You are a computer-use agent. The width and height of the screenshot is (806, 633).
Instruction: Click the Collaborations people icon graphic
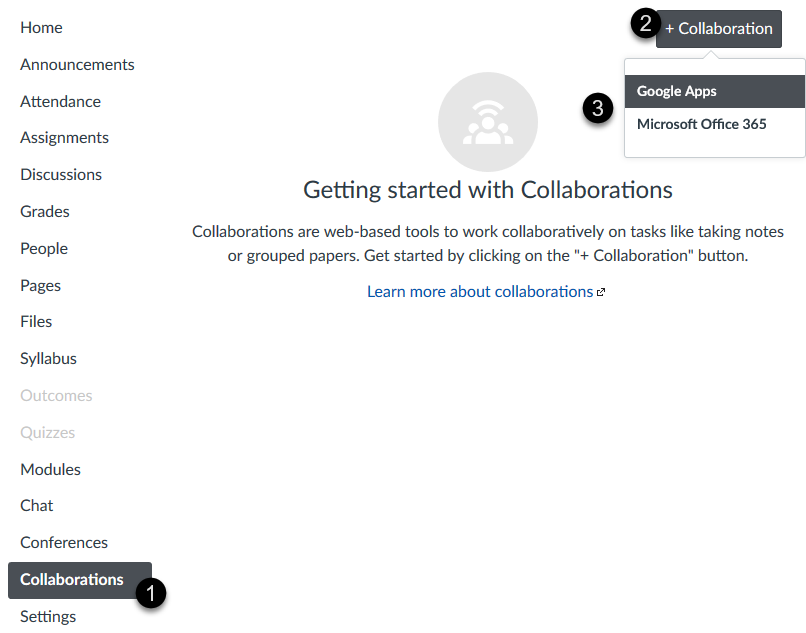click(487, 120)
